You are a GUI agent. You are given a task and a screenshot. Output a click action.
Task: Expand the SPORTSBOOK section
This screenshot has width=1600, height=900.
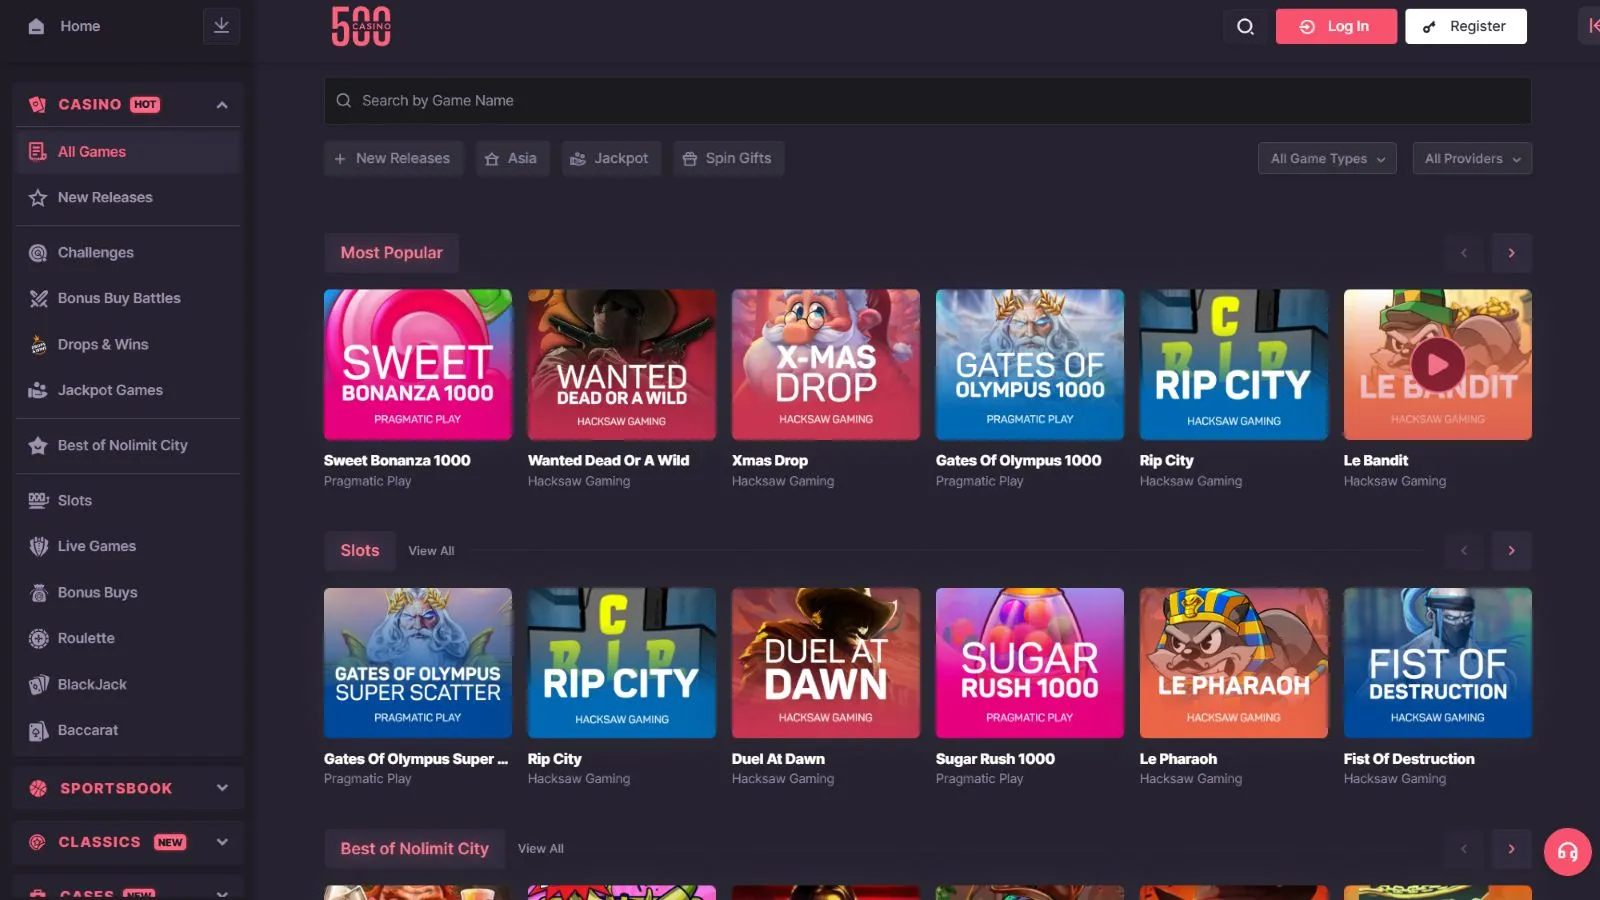(222, 788)
